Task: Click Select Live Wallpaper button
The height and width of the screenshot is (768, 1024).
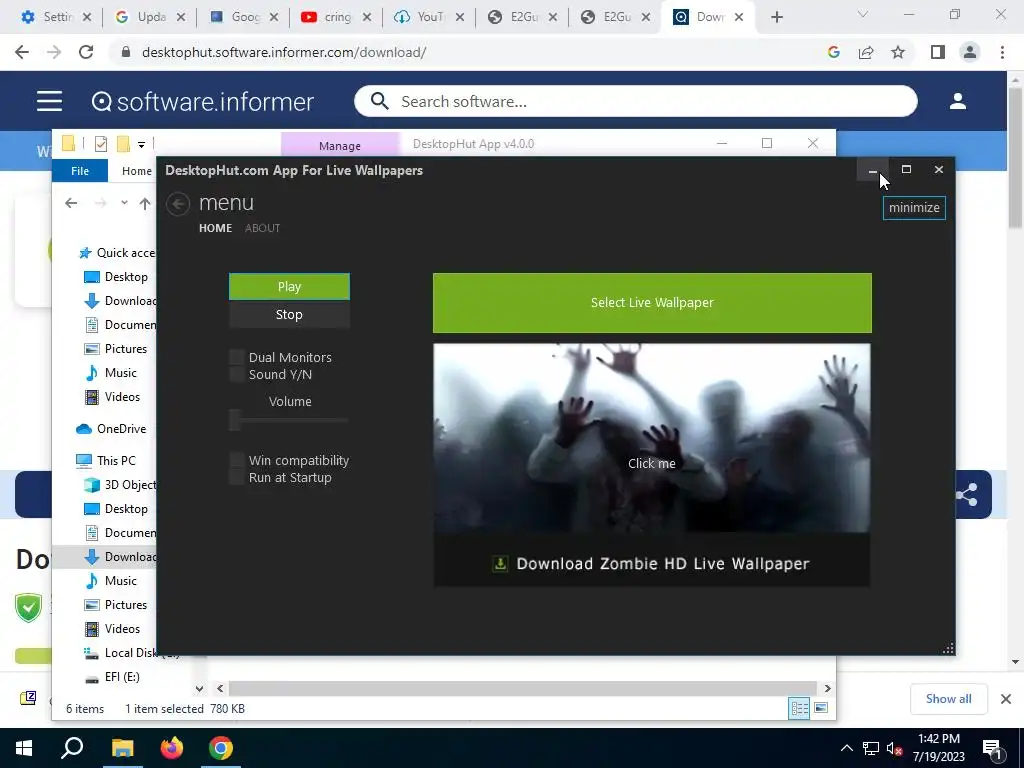Action: 652,303
